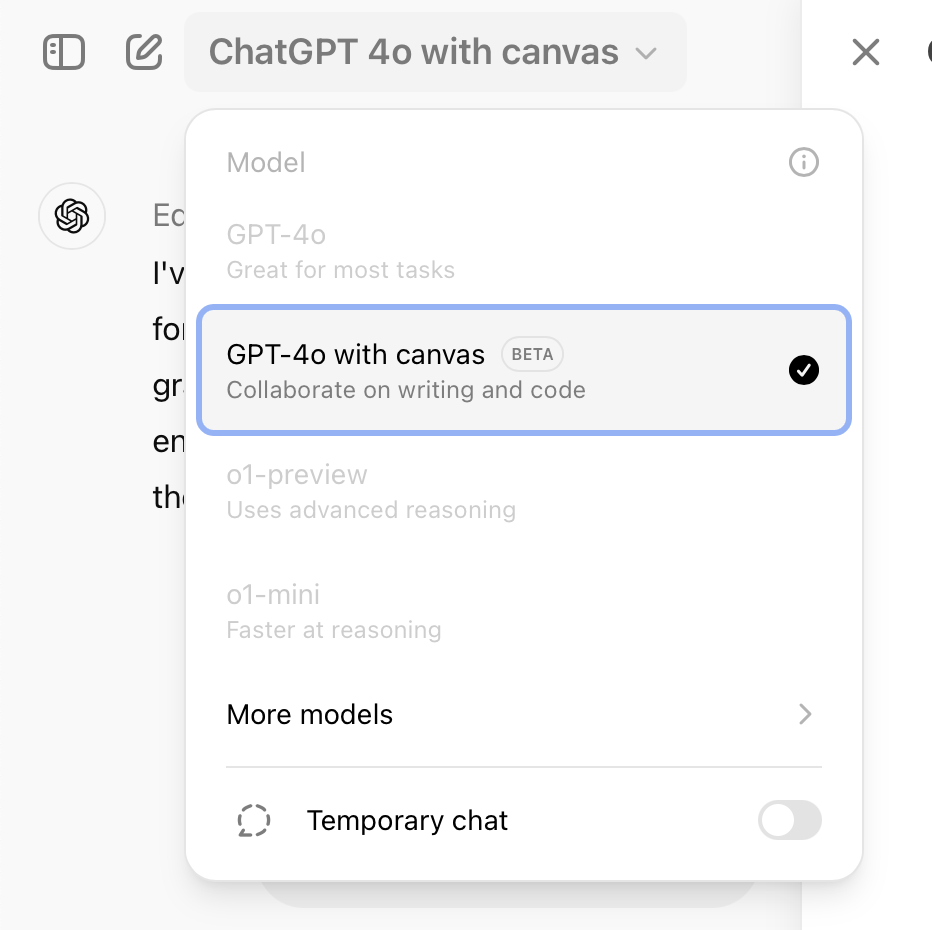The height and width of the screenshot is (930, 932).
Task: Start a new chat with compose icon
Action: 144,52
